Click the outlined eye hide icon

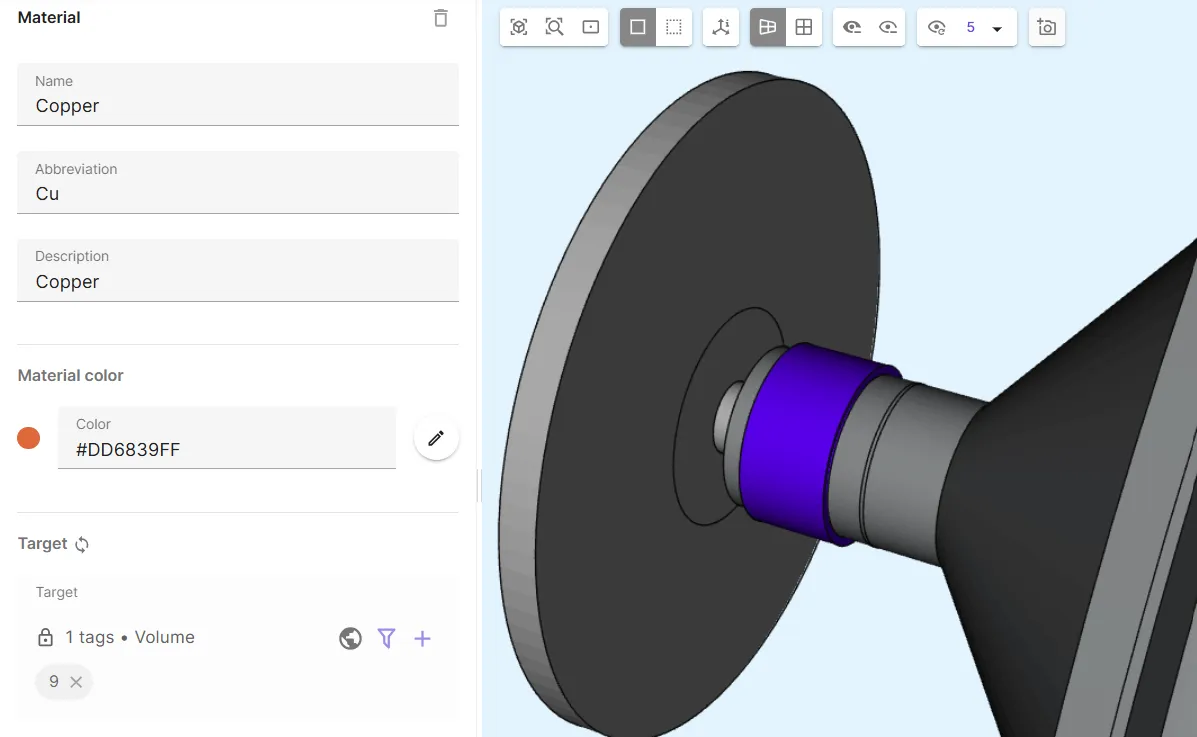tap(888, 27)
